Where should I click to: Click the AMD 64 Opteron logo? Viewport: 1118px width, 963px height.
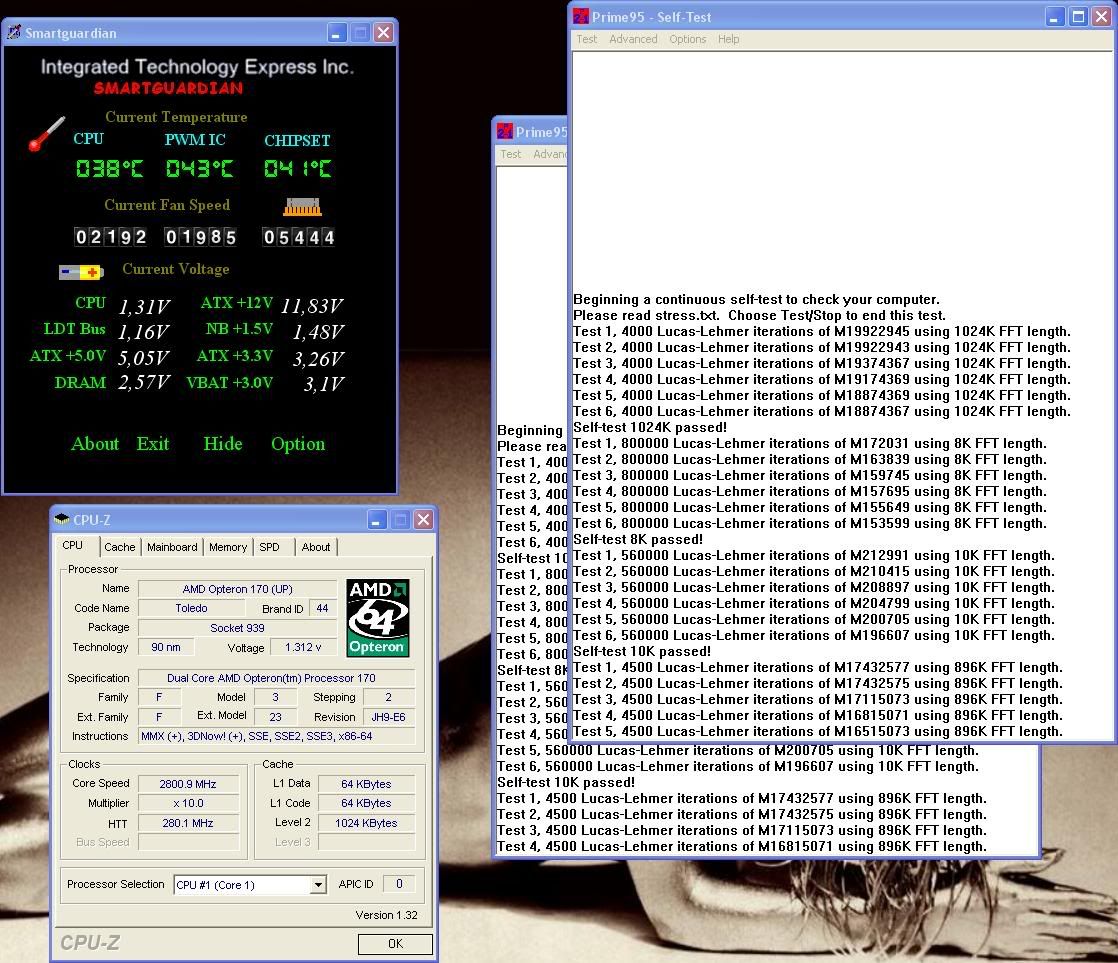coord(378,617)
